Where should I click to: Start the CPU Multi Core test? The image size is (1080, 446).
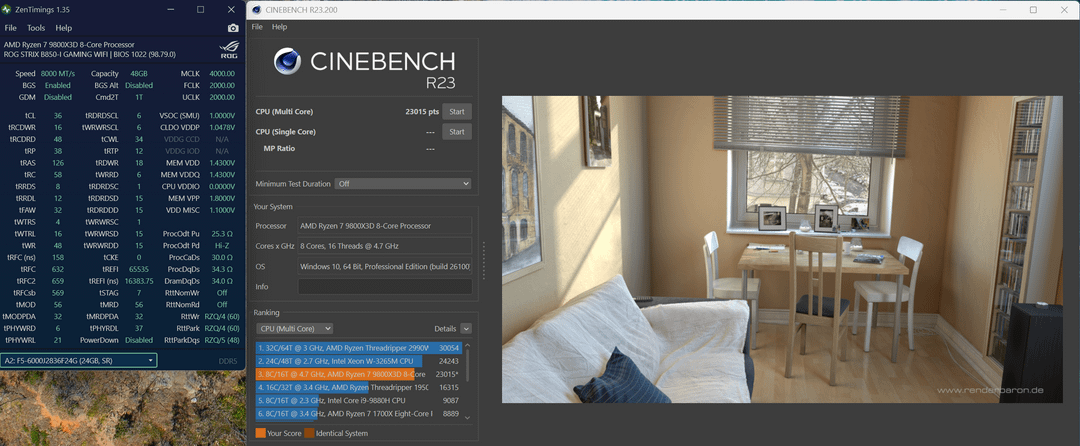tap(457, 112)
